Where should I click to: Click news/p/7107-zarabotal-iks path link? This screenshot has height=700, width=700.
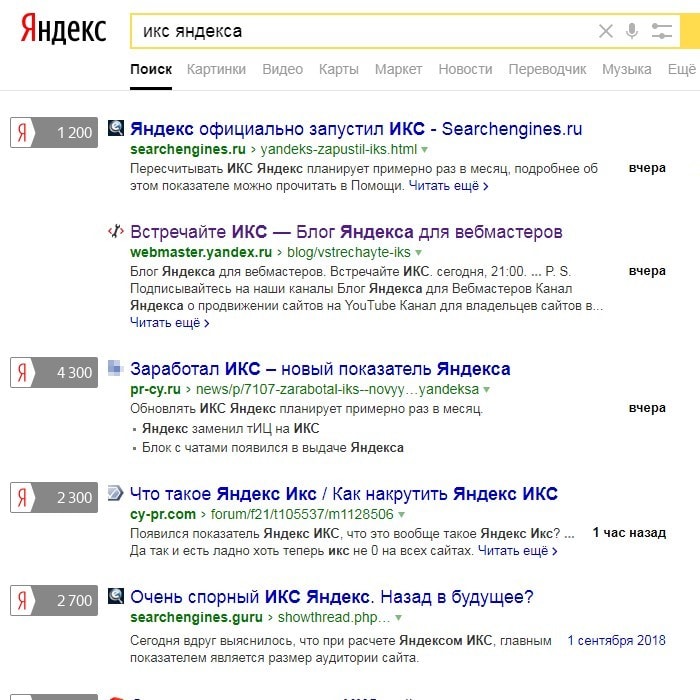tap(338, 389)
